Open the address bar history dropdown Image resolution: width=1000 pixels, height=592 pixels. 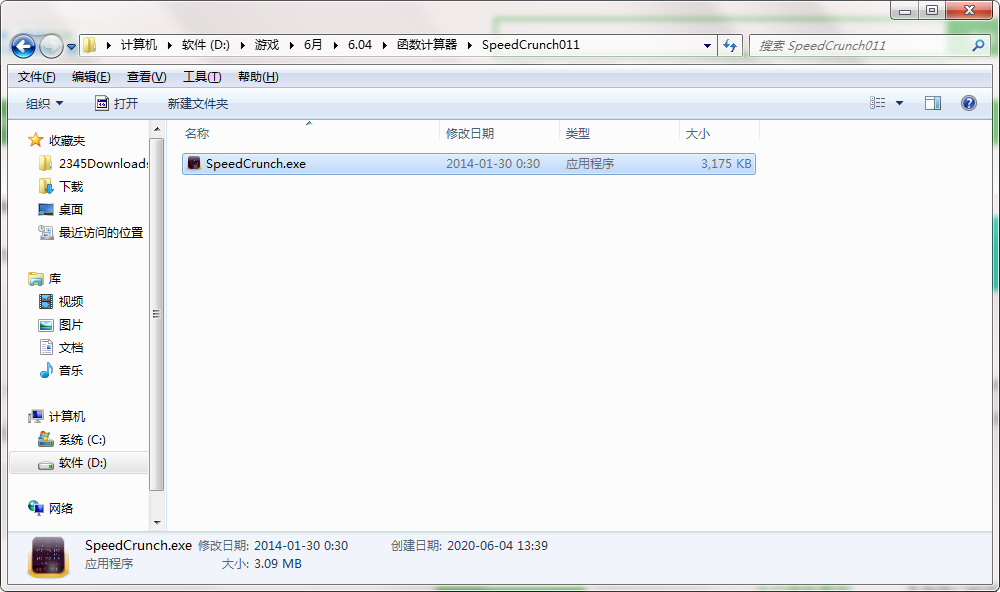[x=707, y=45]
